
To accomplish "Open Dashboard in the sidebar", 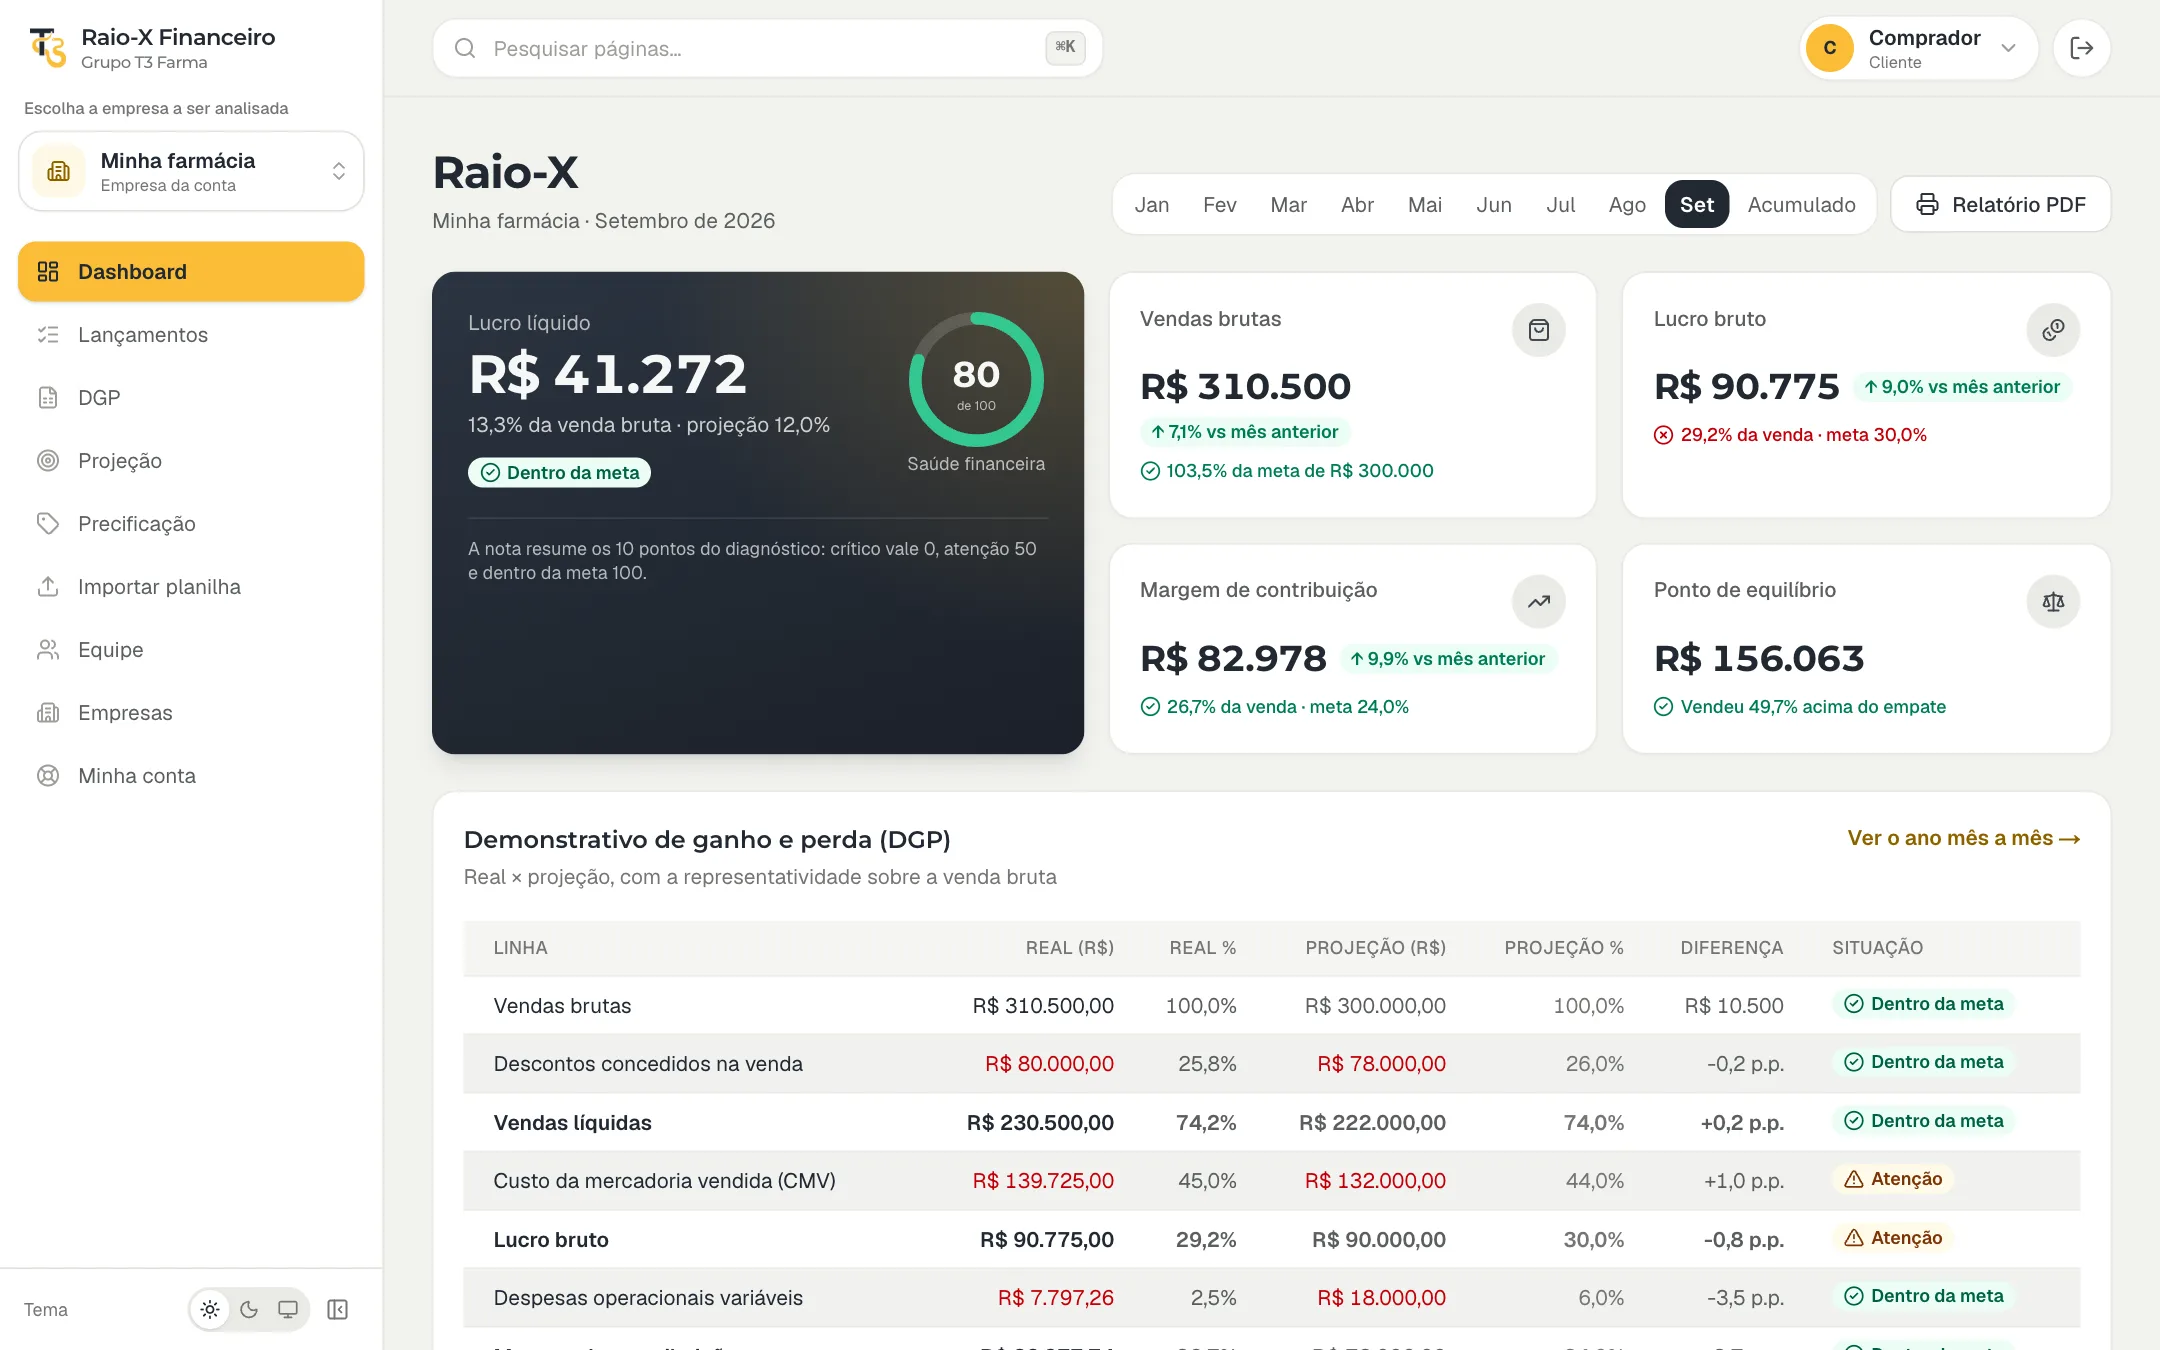I will 191,272.
